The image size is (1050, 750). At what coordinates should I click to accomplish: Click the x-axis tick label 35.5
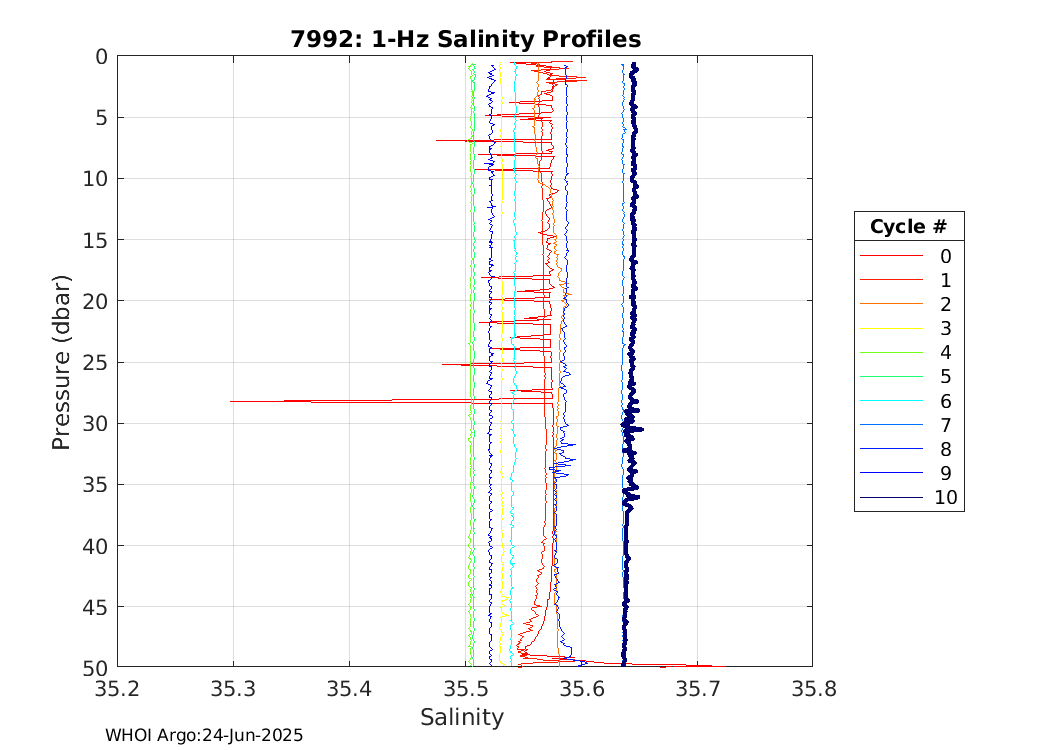(x=465, y=688)
